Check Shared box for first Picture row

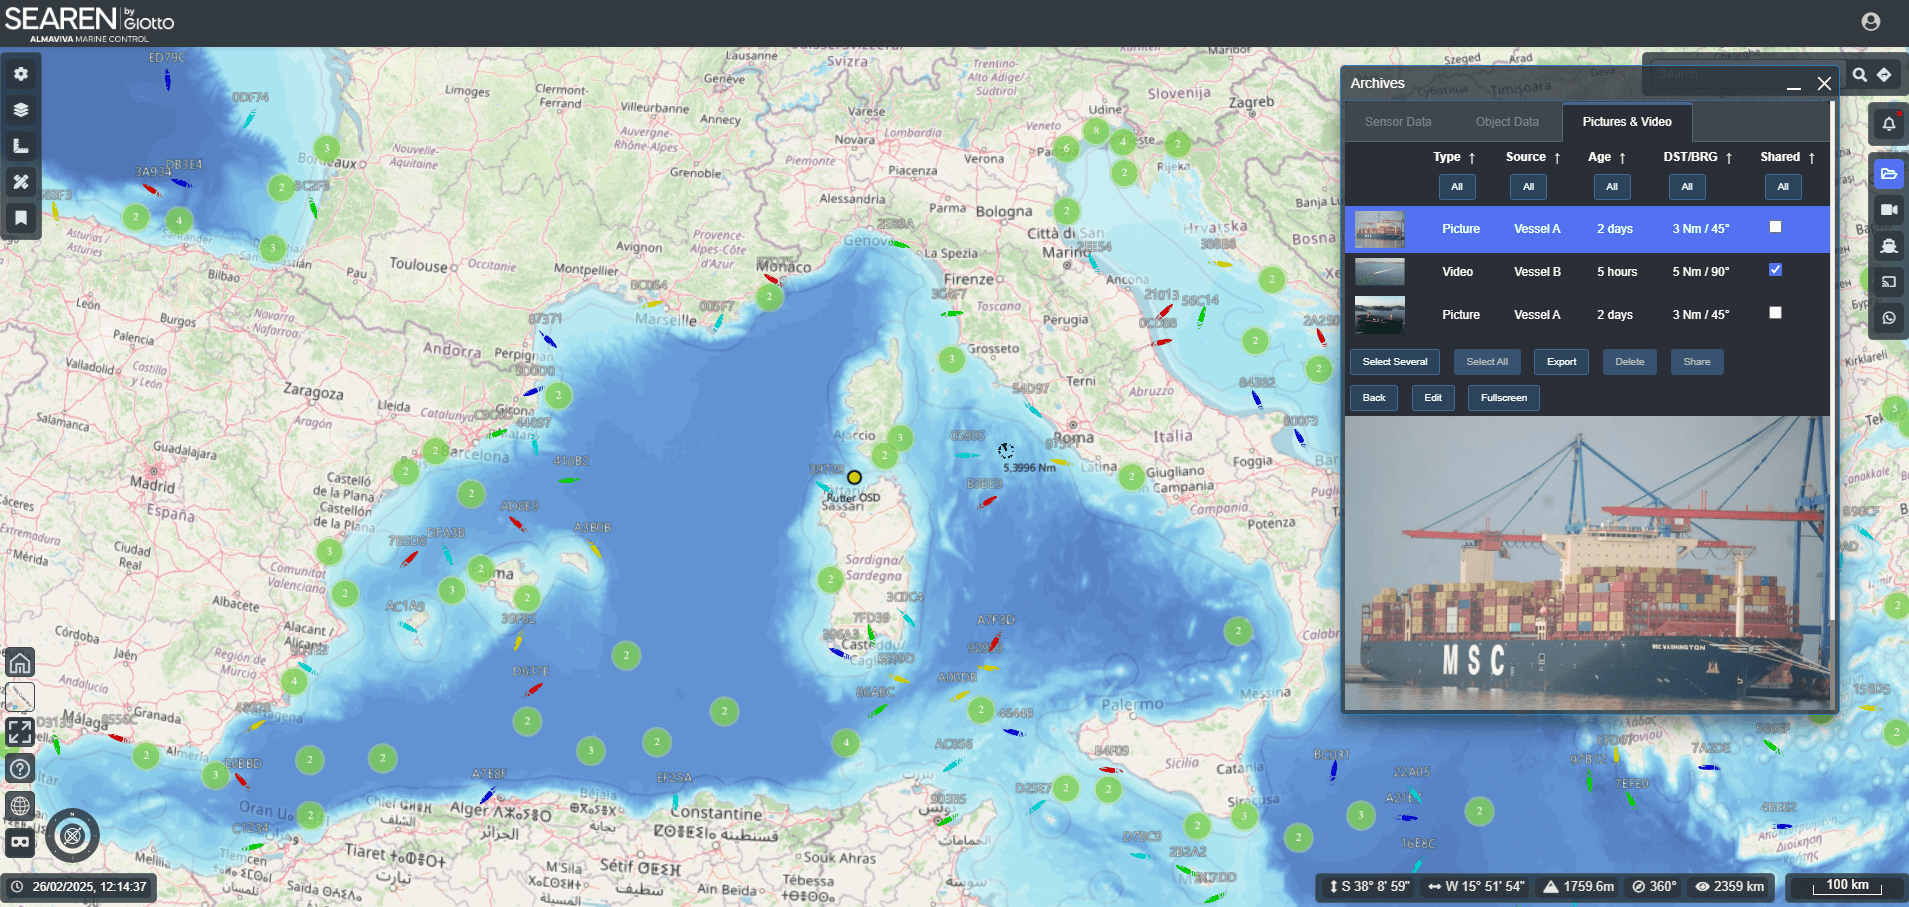1775,227
